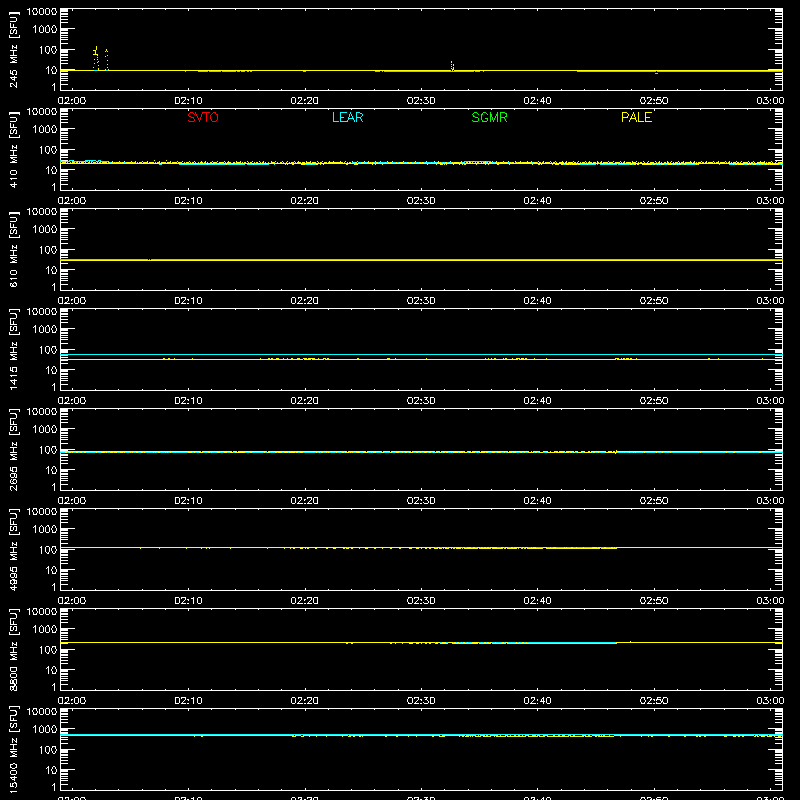The width and height of the screenshot is (800, 800).
Task: Click the 03:00 tick label below the 245 MHz panel
Action: point(770,101)
